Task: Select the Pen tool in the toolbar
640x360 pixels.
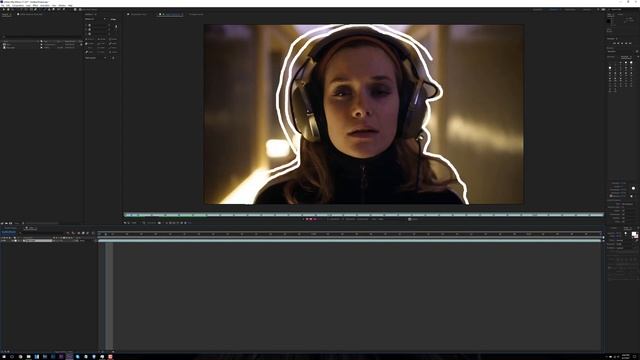Action: click(x=36, y=9)
